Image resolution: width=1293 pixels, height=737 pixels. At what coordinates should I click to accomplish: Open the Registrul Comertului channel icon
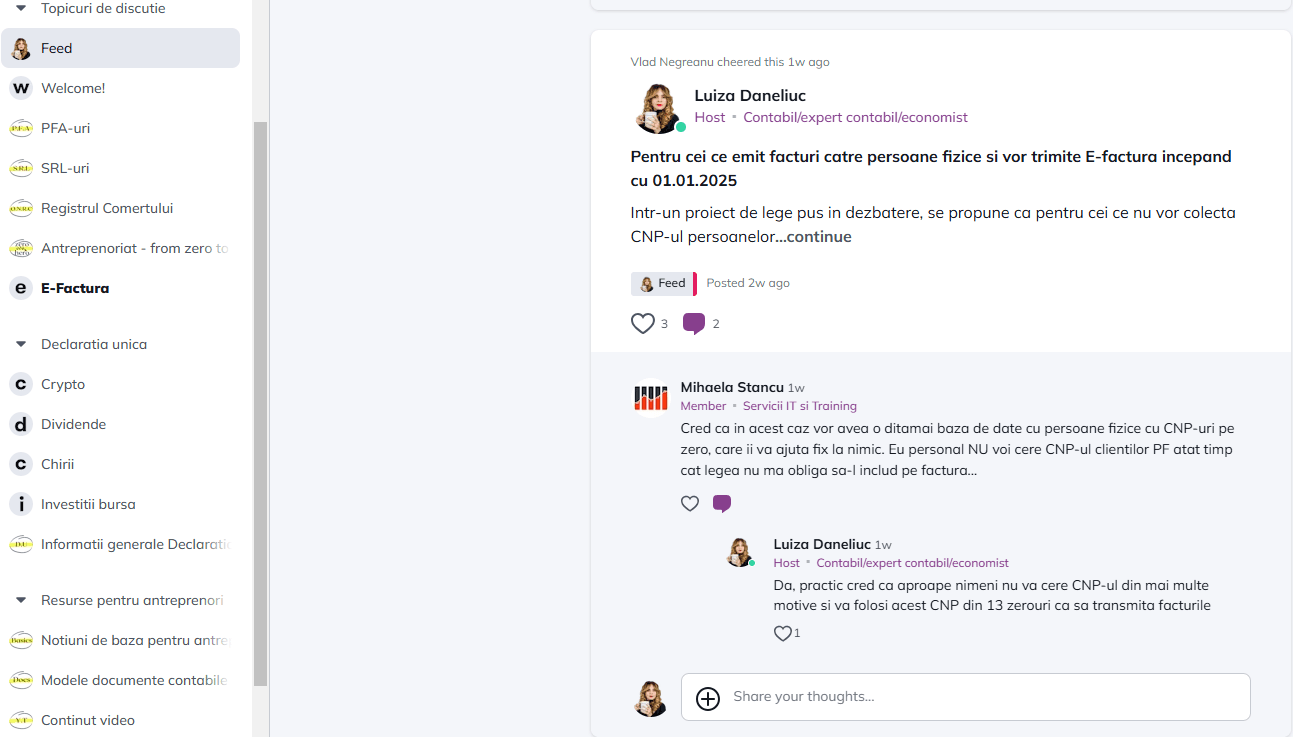click(x=20, y=208)
